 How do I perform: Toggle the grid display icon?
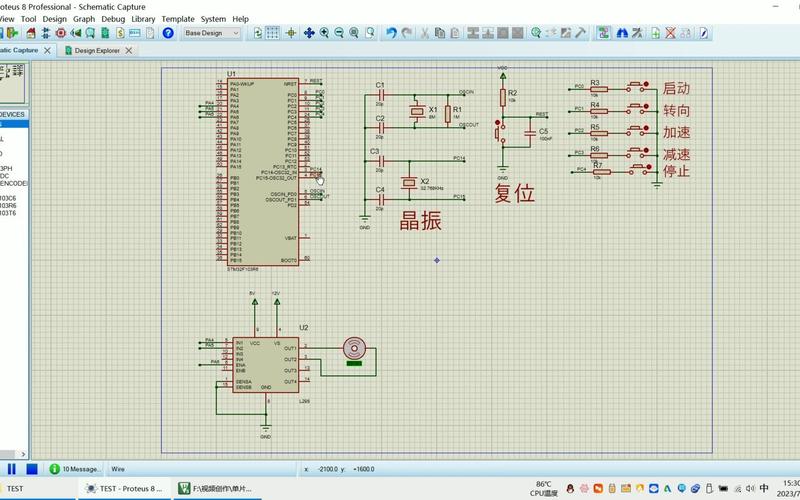pos(275,33)
